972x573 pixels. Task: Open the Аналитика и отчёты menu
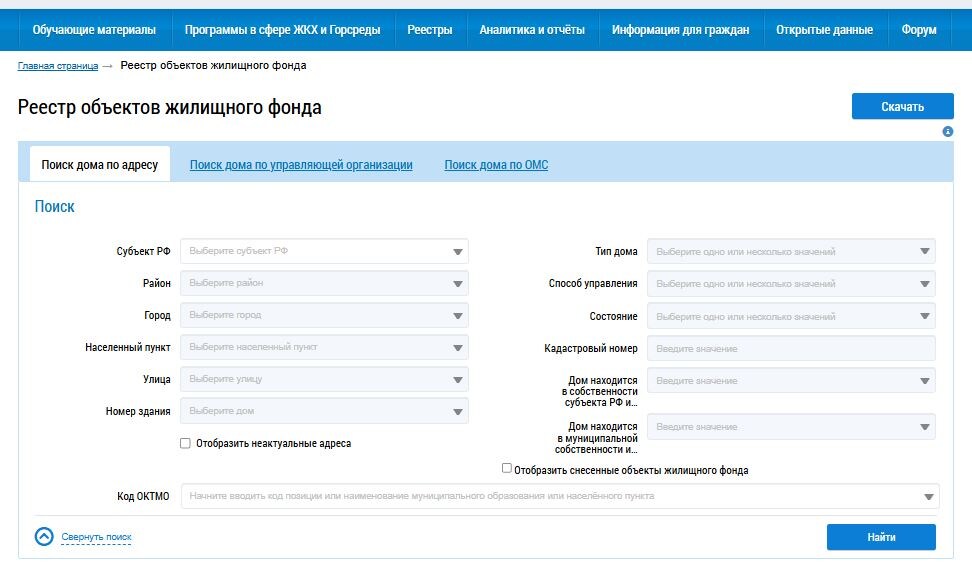coord(532,30)
